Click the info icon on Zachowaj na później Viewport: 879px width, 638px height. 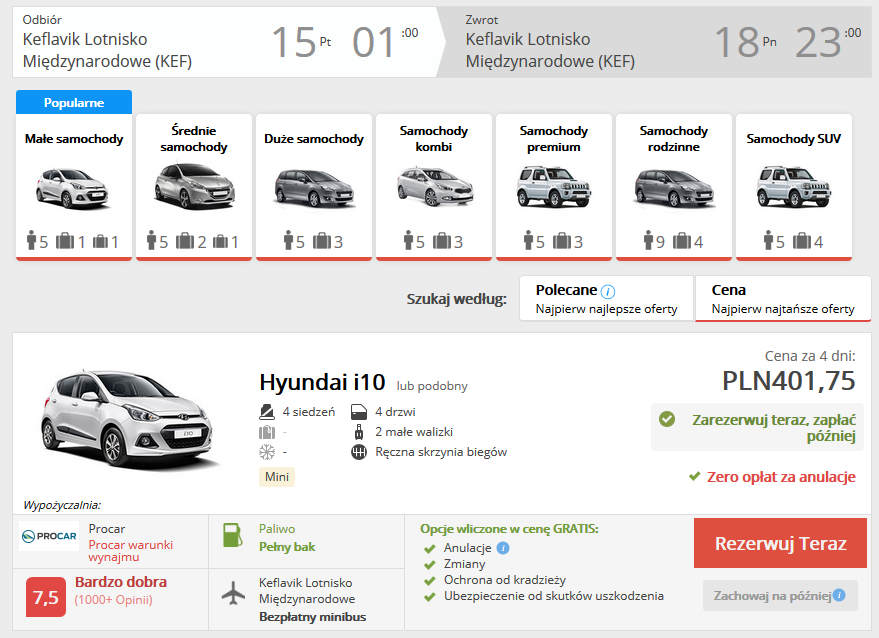coord(839,595)
